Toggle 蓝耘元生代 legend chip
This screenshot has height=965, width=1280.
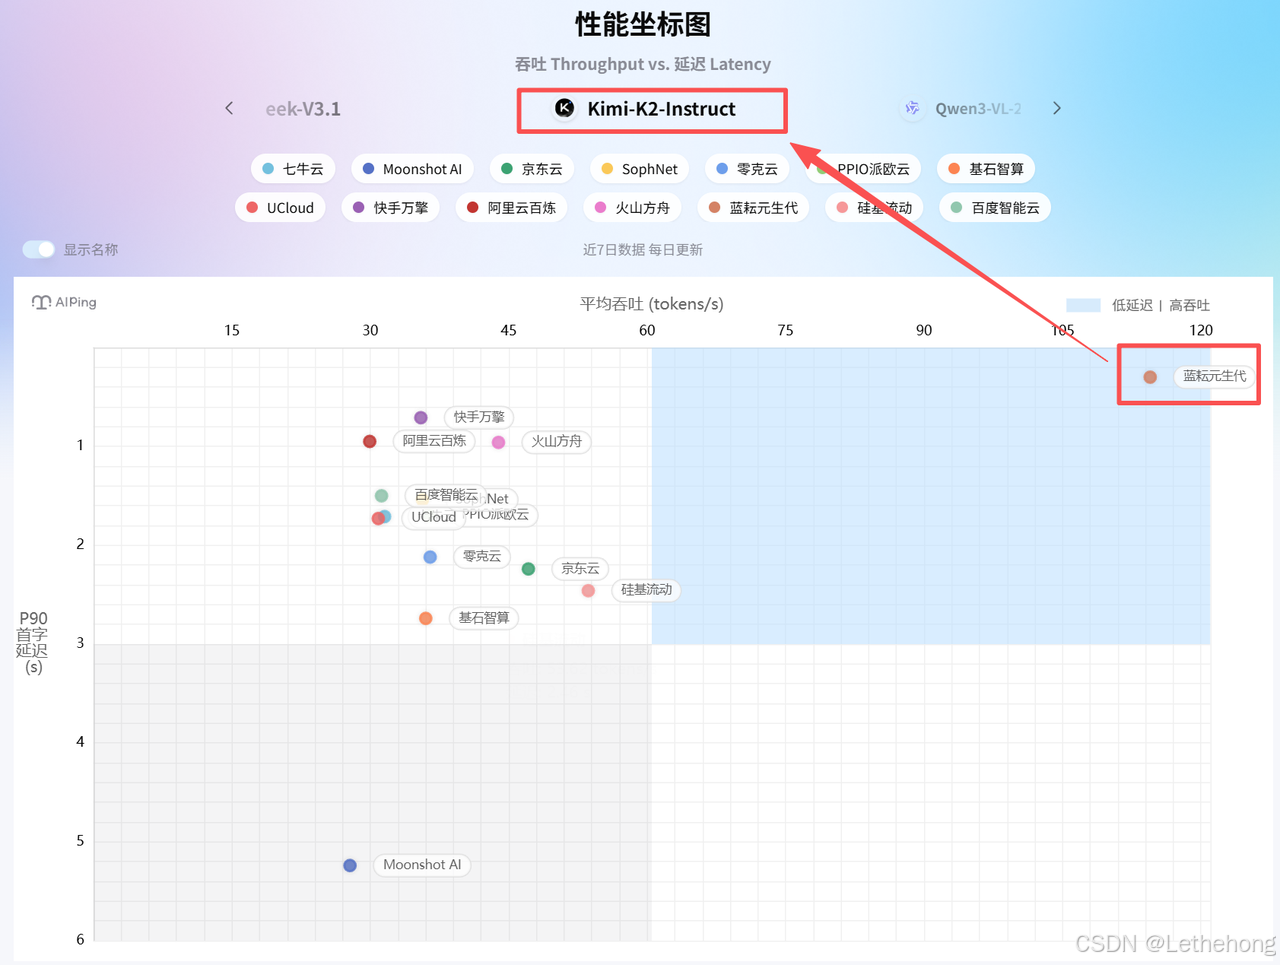click(753, 208)
